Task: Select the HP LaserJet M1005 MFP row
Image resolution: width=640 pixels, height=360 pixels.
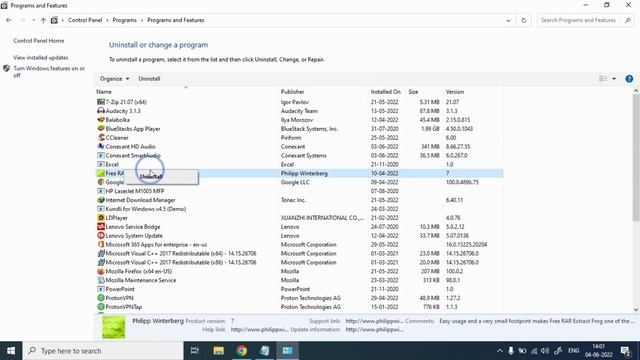Action: [300, 191]
